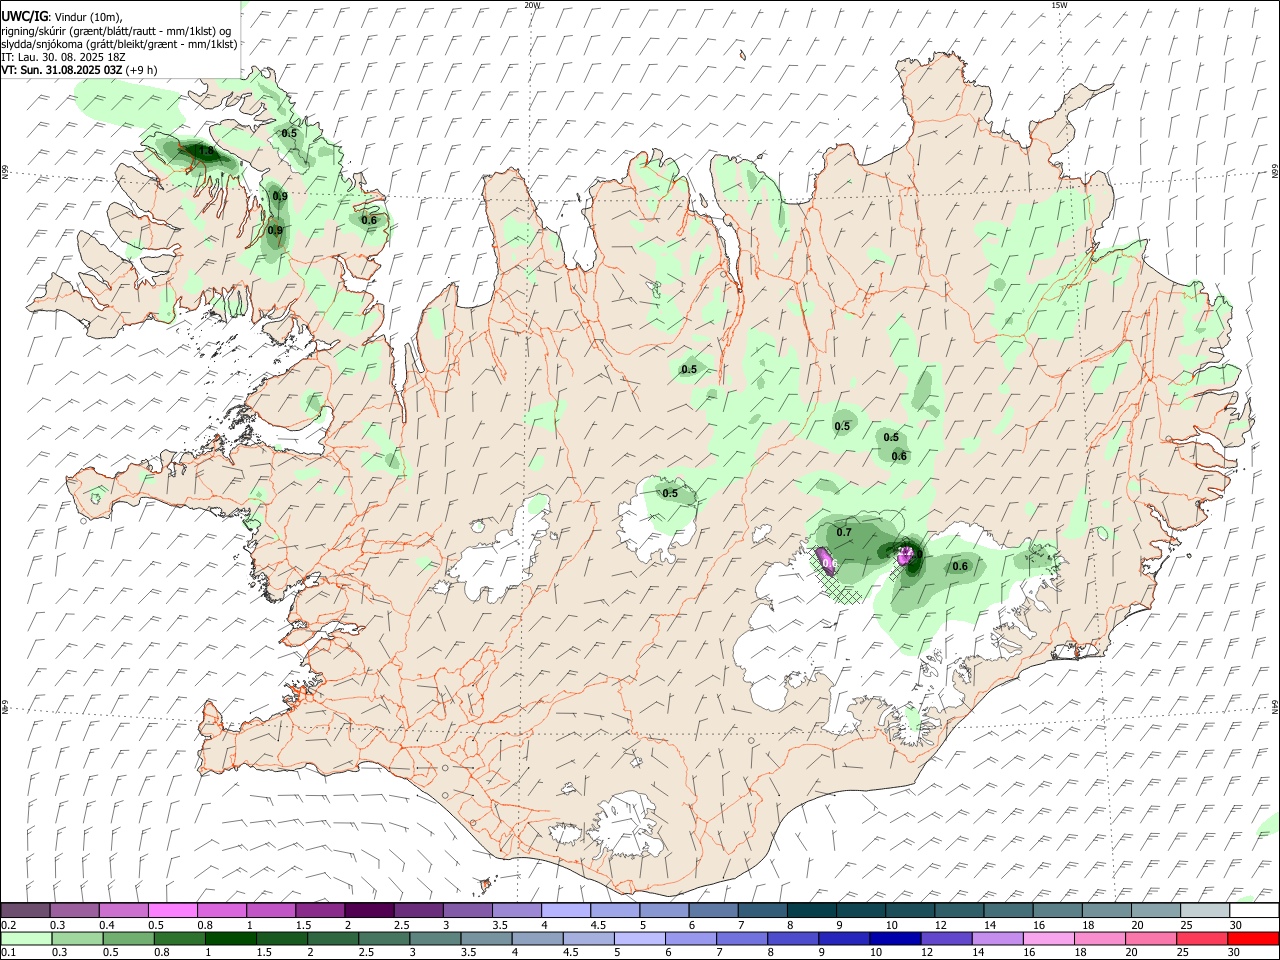This screenshot has width=1280, height=960.
Task: Click the dark green rain cell in the Westfjords
Action: tap(203, 152)
